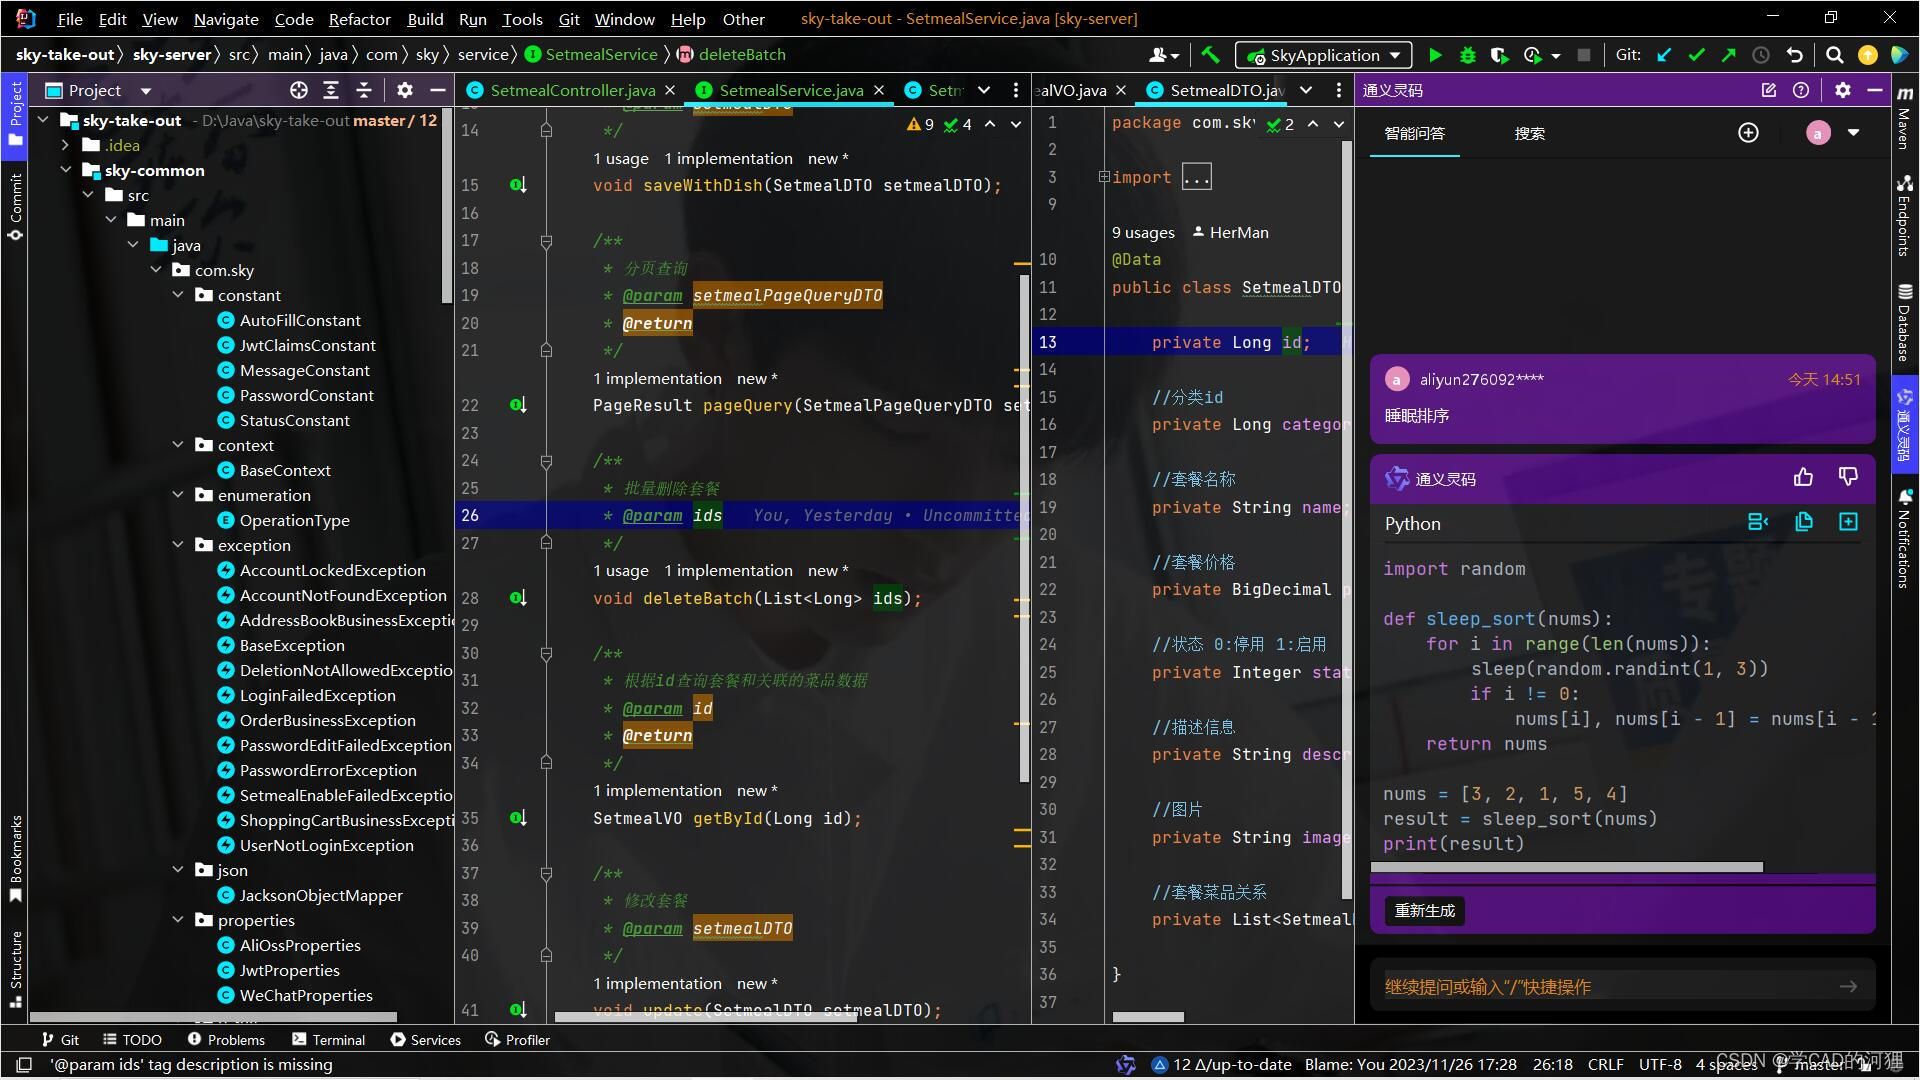
Task: Open the Refactor menu
Action: (359, 19)
